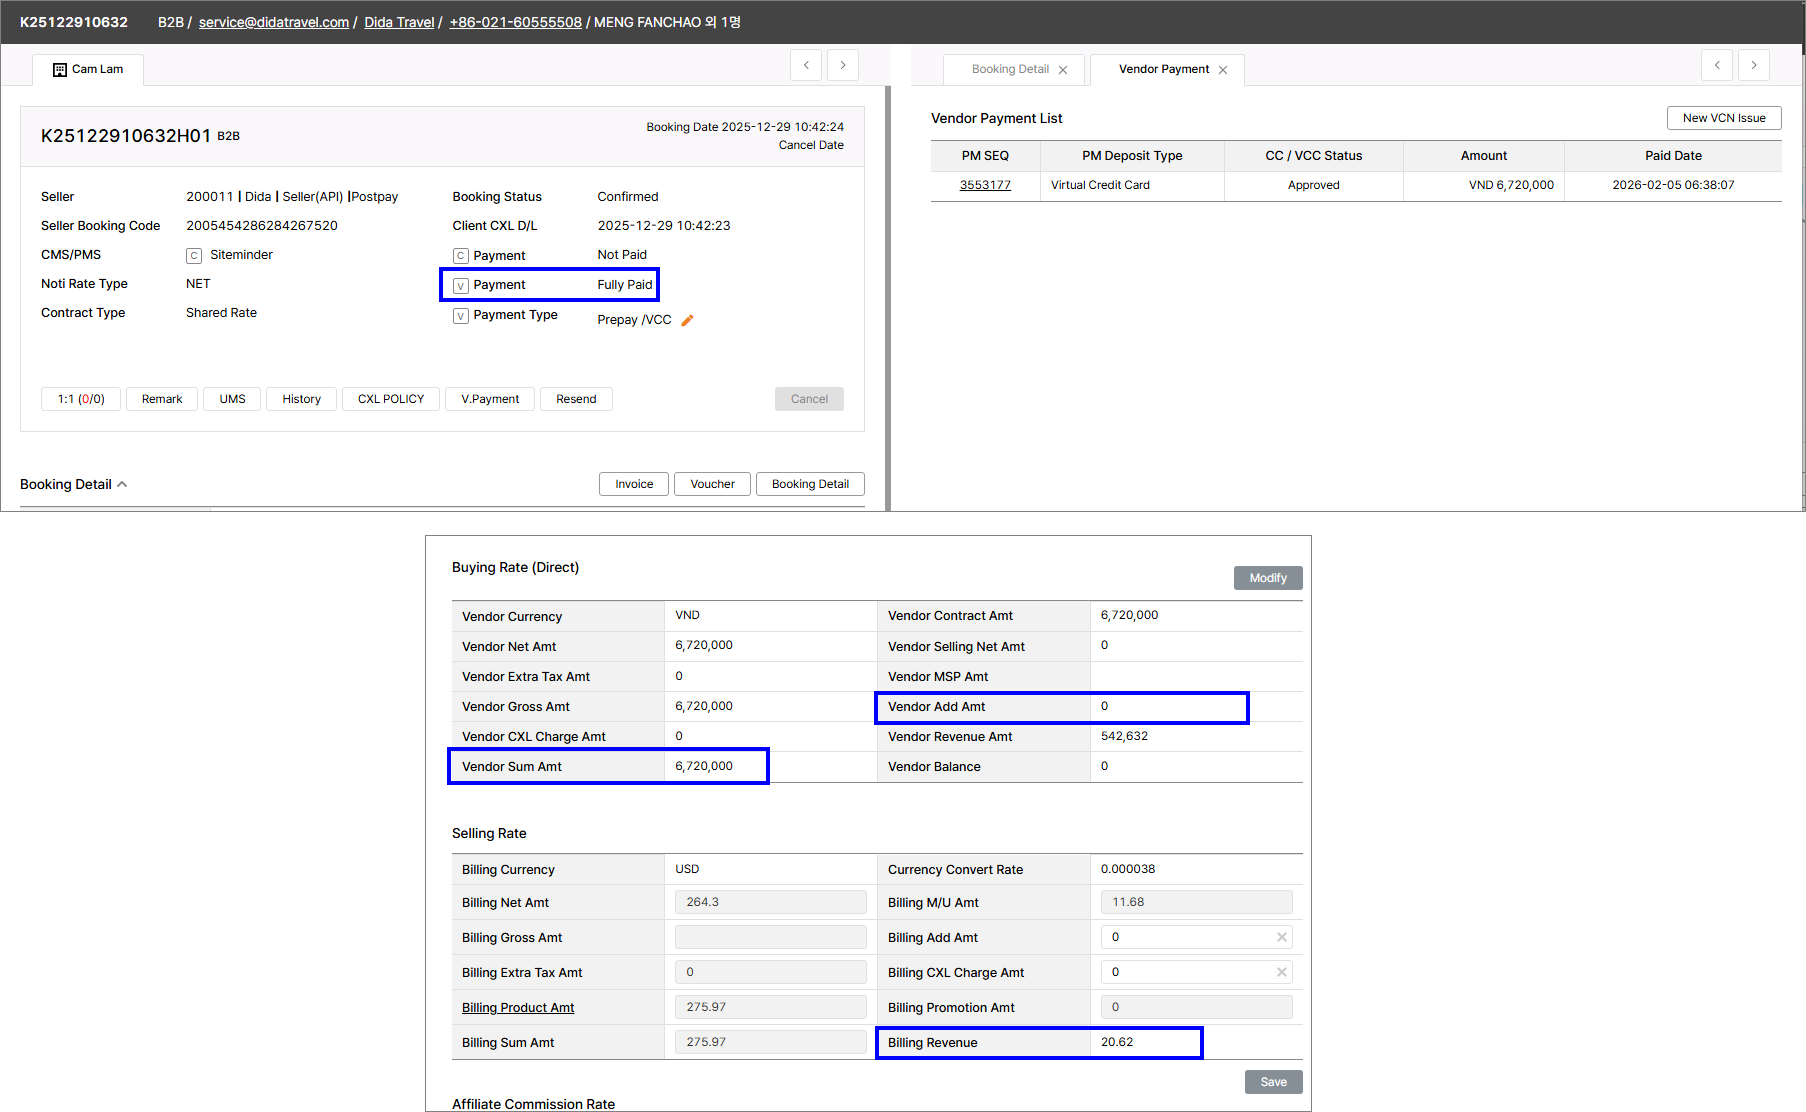The image size is (1806, 1112).
Task: Open PM SEQ 3553177 link
Action: [x=985, y=185]
